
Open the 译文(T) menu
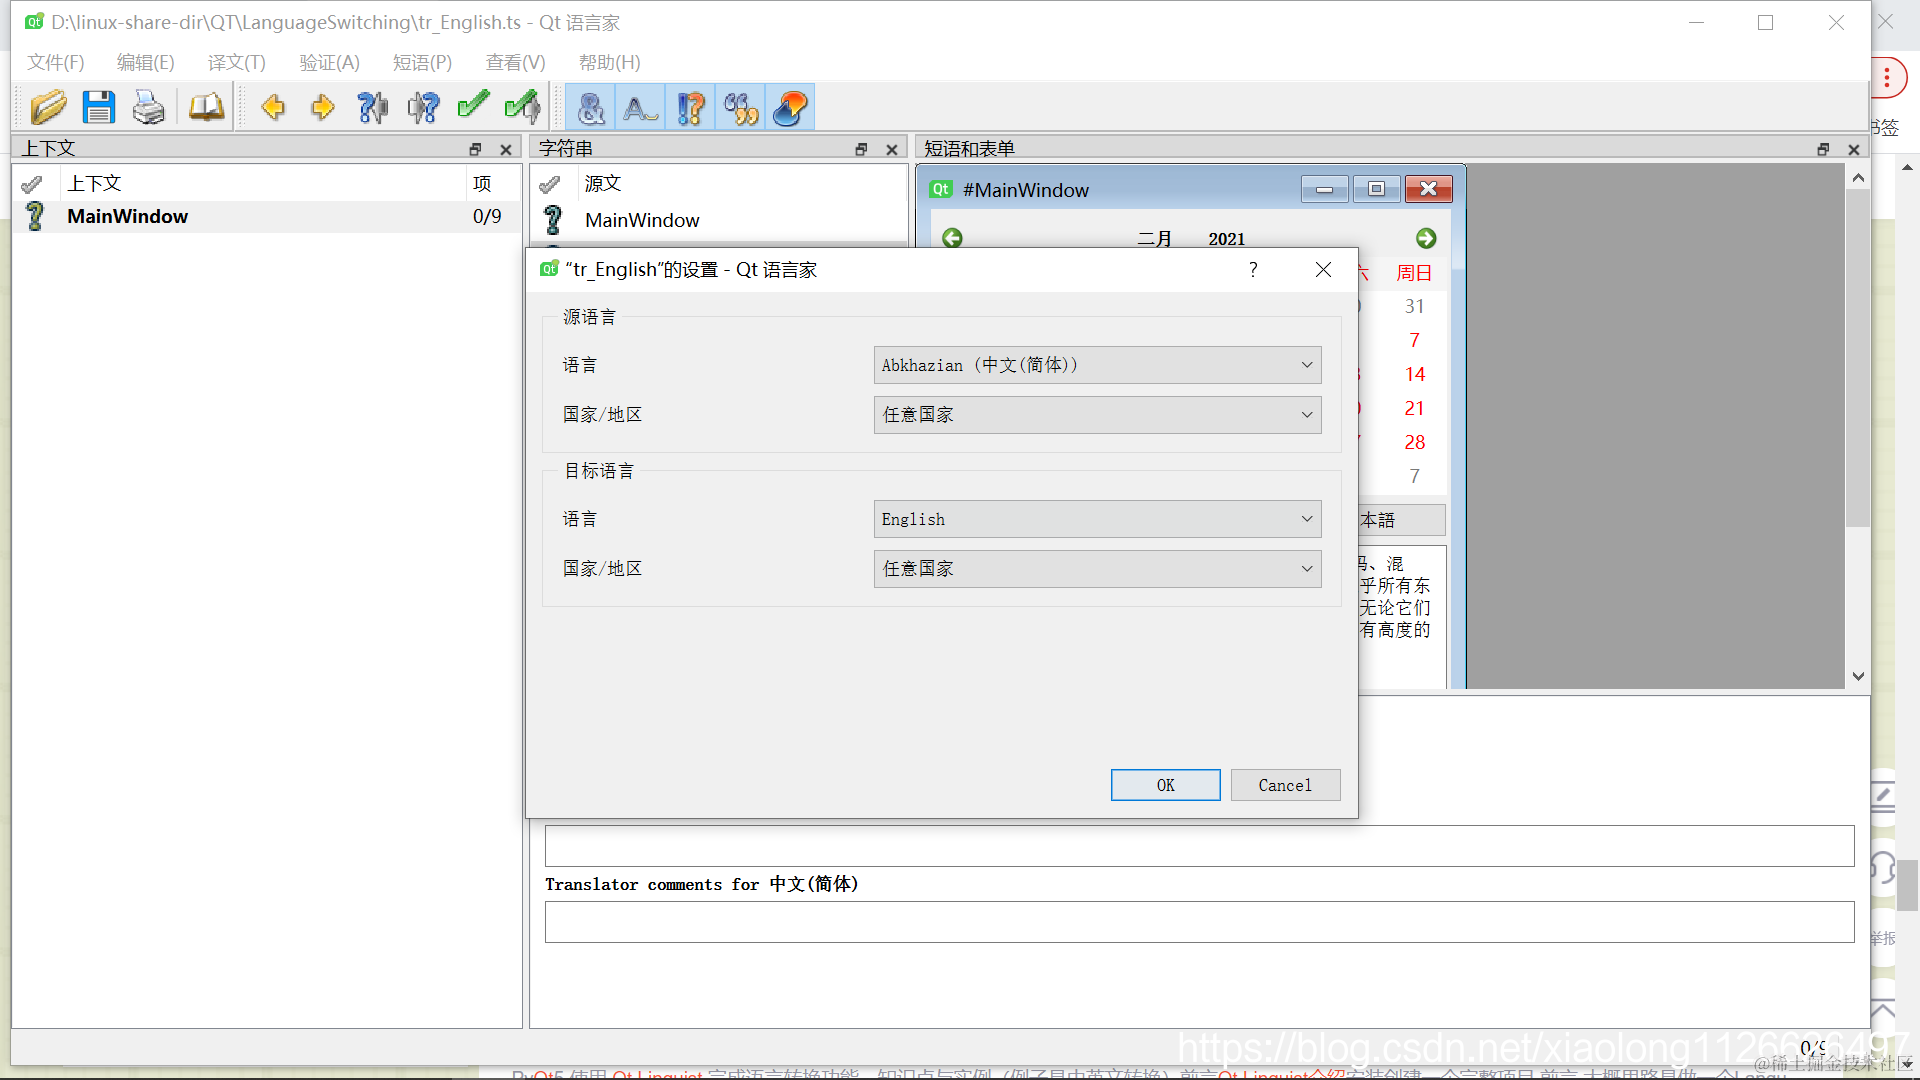click(x=236, y=62)
